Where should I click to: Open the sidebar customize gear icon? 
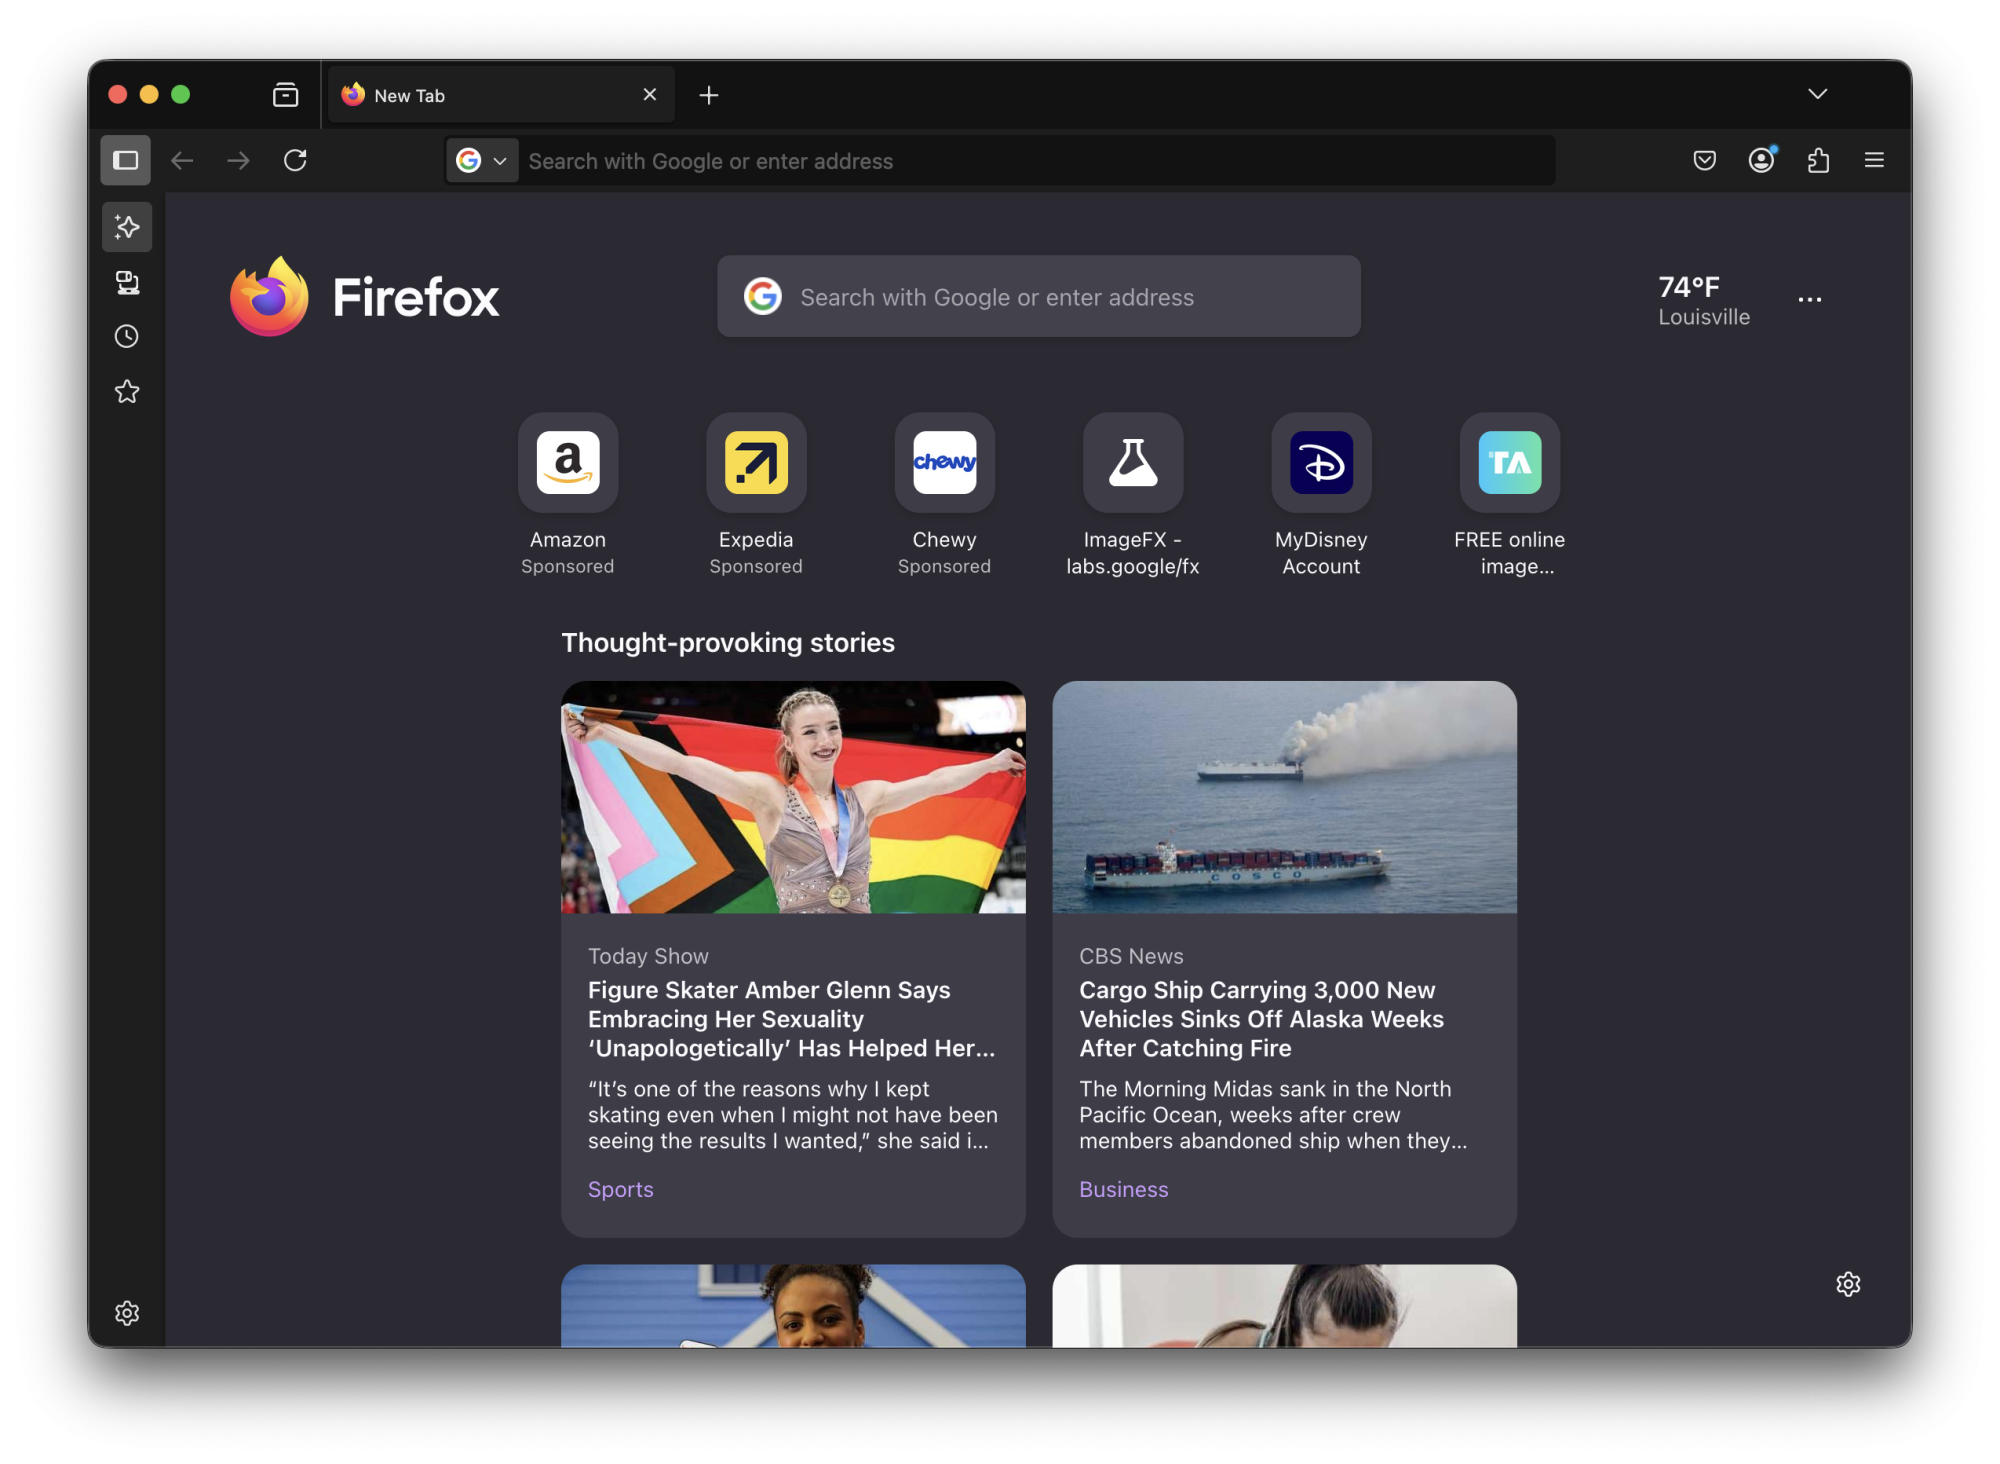127,1313
